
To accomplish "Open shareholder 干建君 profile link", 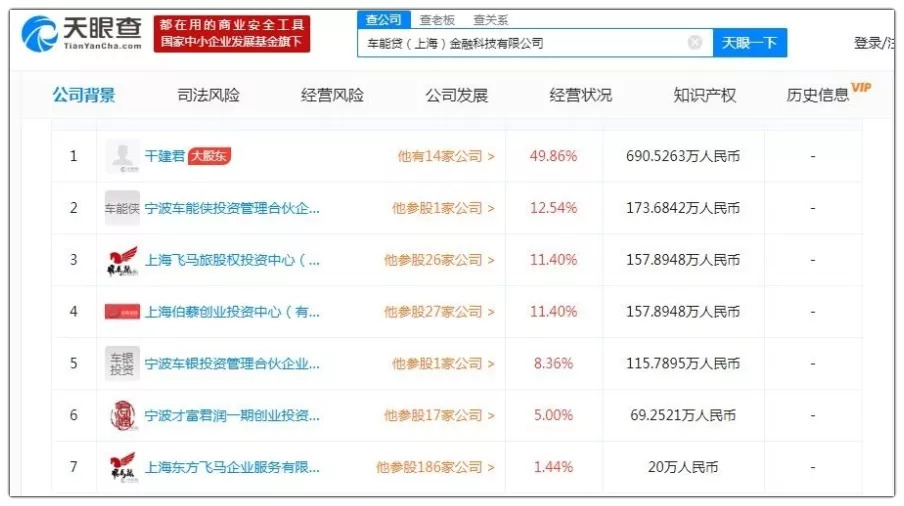I will point(164,156).
